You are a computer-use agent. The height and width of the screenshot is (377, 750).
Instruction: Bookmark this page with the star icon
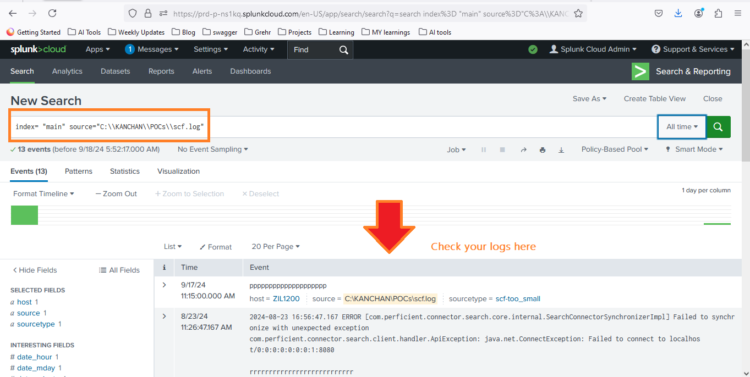point(578,13)
